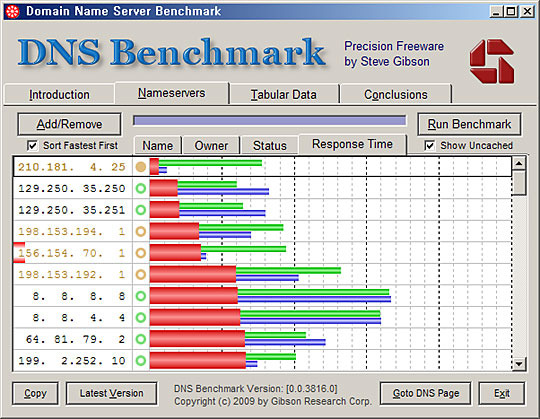The image size is (540, 419).
Task: Click the benchmark progress bar
Action: coord(270,121)
